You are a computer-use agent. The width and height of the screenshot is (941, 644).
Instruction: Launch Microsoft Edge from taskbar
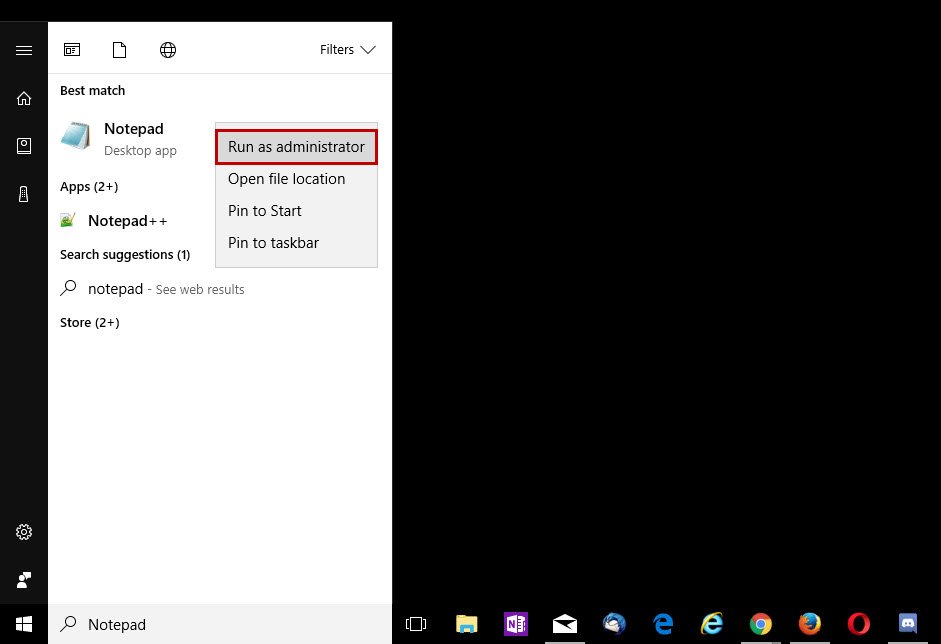663,624
